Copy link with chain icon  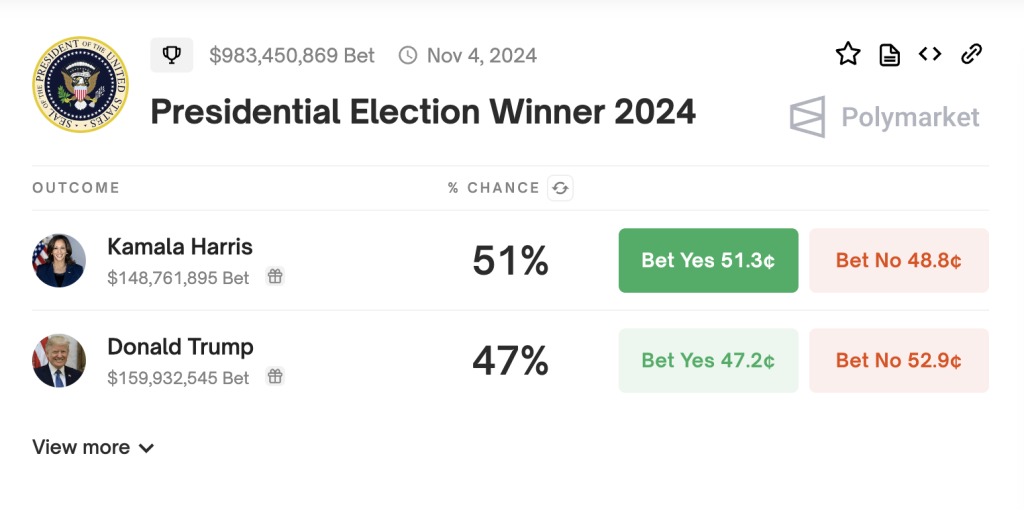point(971,54)
